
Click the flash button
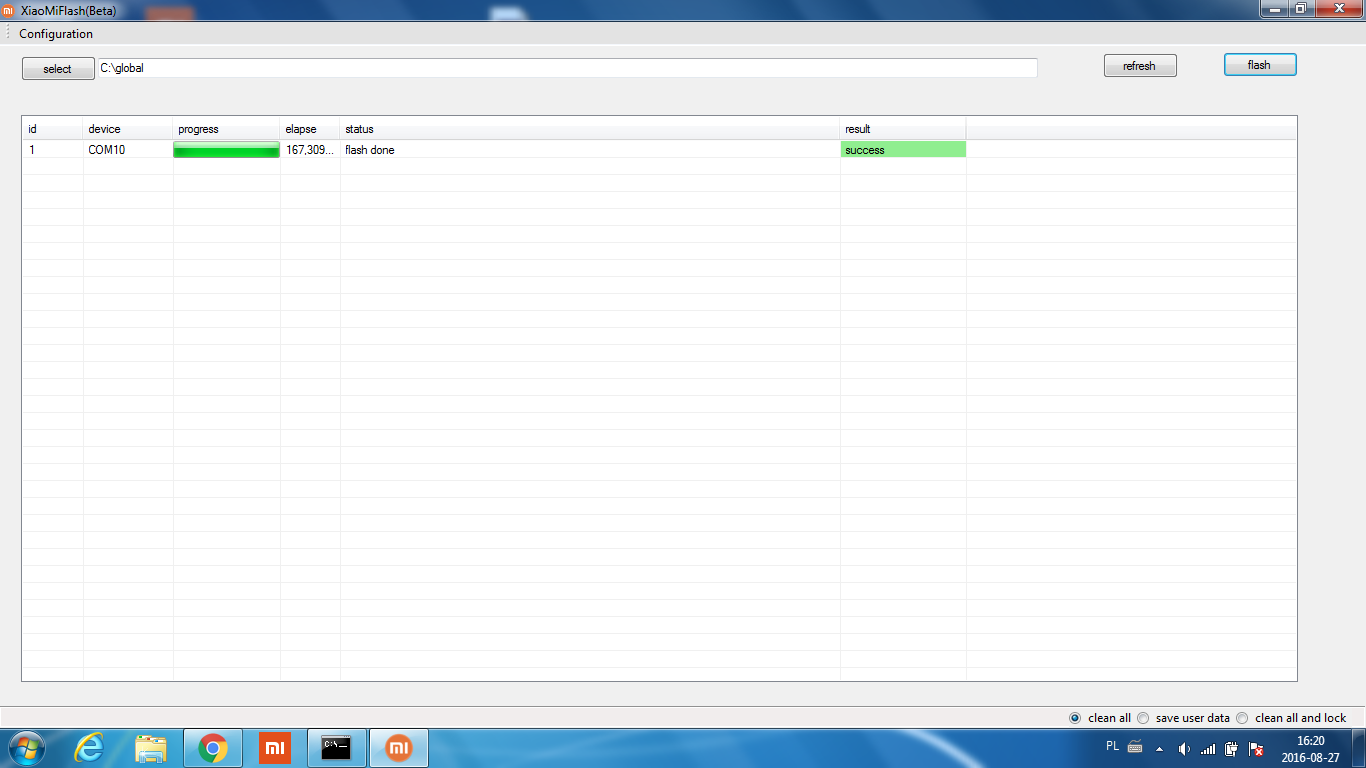(1259, 65)
